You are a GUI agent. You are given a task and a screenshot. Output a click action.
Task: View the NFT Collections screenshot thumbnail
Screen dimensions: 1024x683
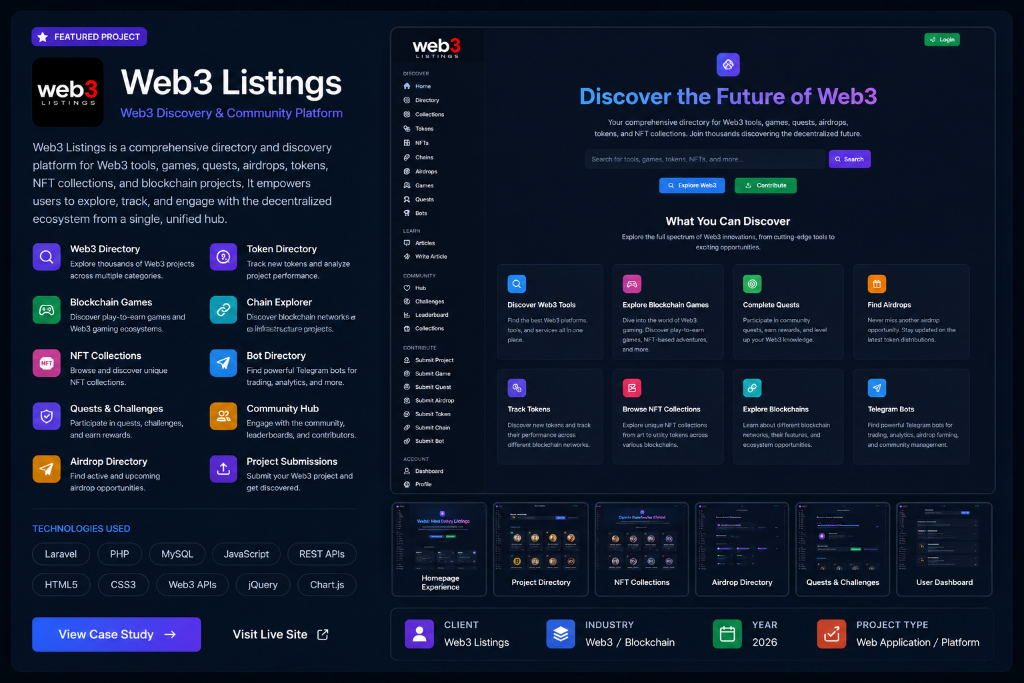click(642, 549)
